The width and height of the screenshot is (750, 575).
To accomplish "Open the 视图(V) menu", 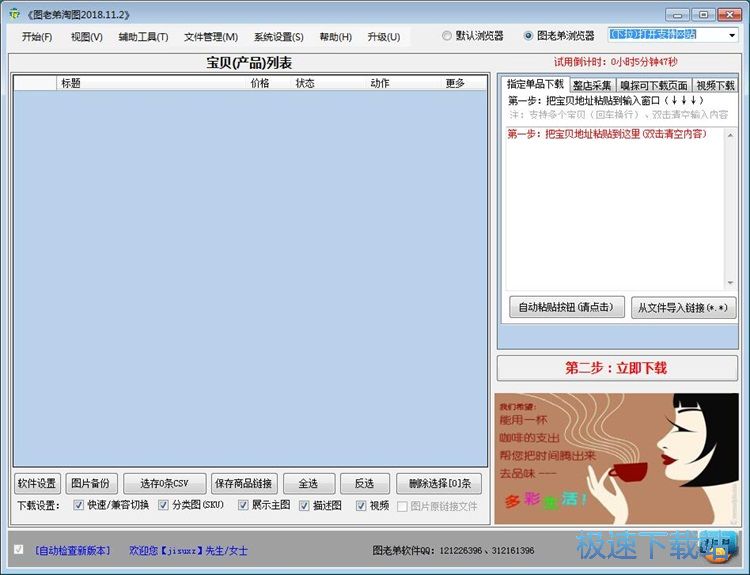I will point(87,37).
